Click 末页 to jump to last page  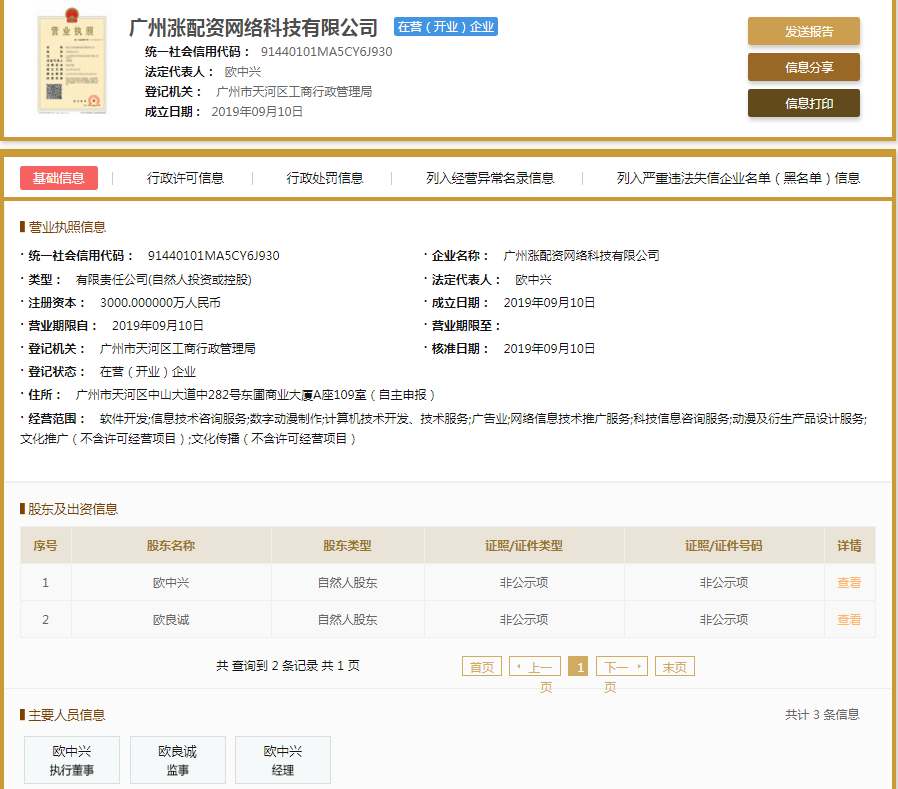coord(674,664)
